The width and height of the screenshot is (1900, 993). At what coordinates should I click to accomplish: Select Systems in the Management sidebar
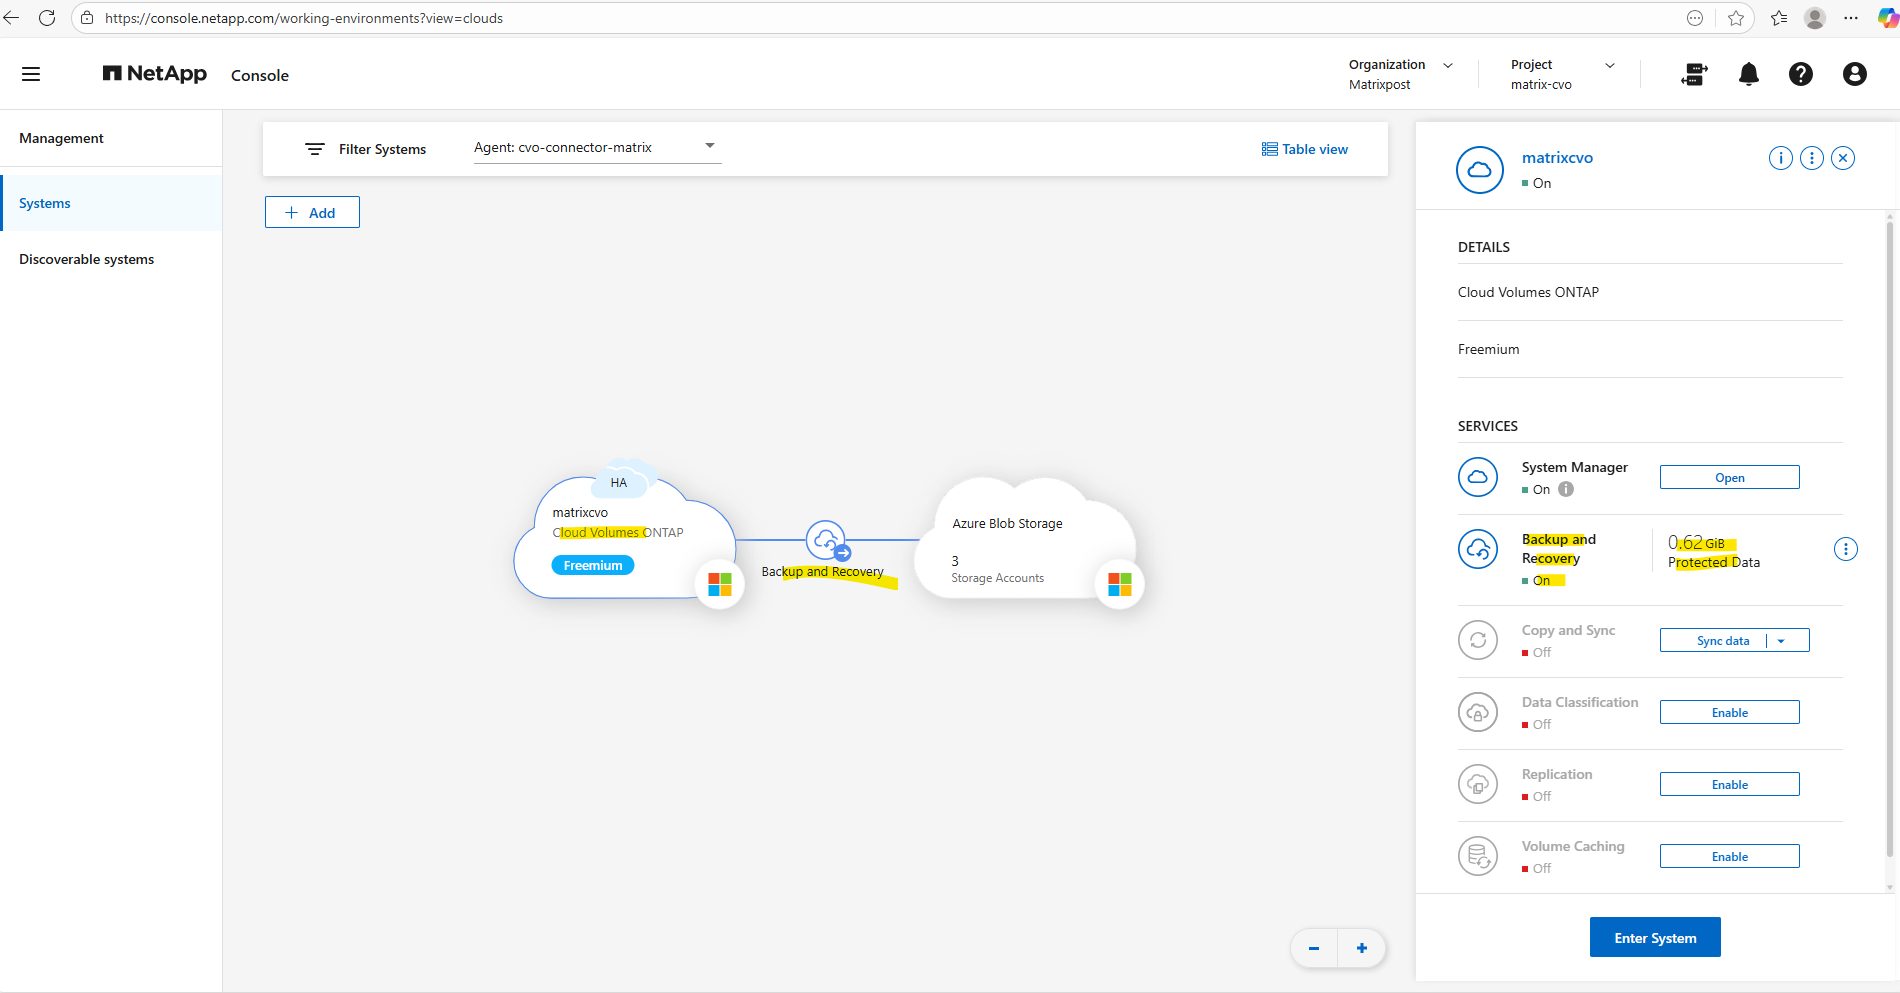pos(45,203)
